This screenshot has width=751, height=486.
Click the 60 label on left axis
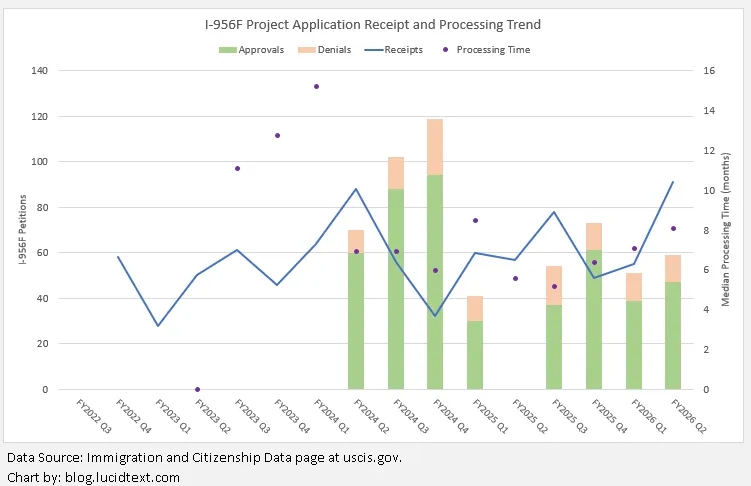[42, 252]
